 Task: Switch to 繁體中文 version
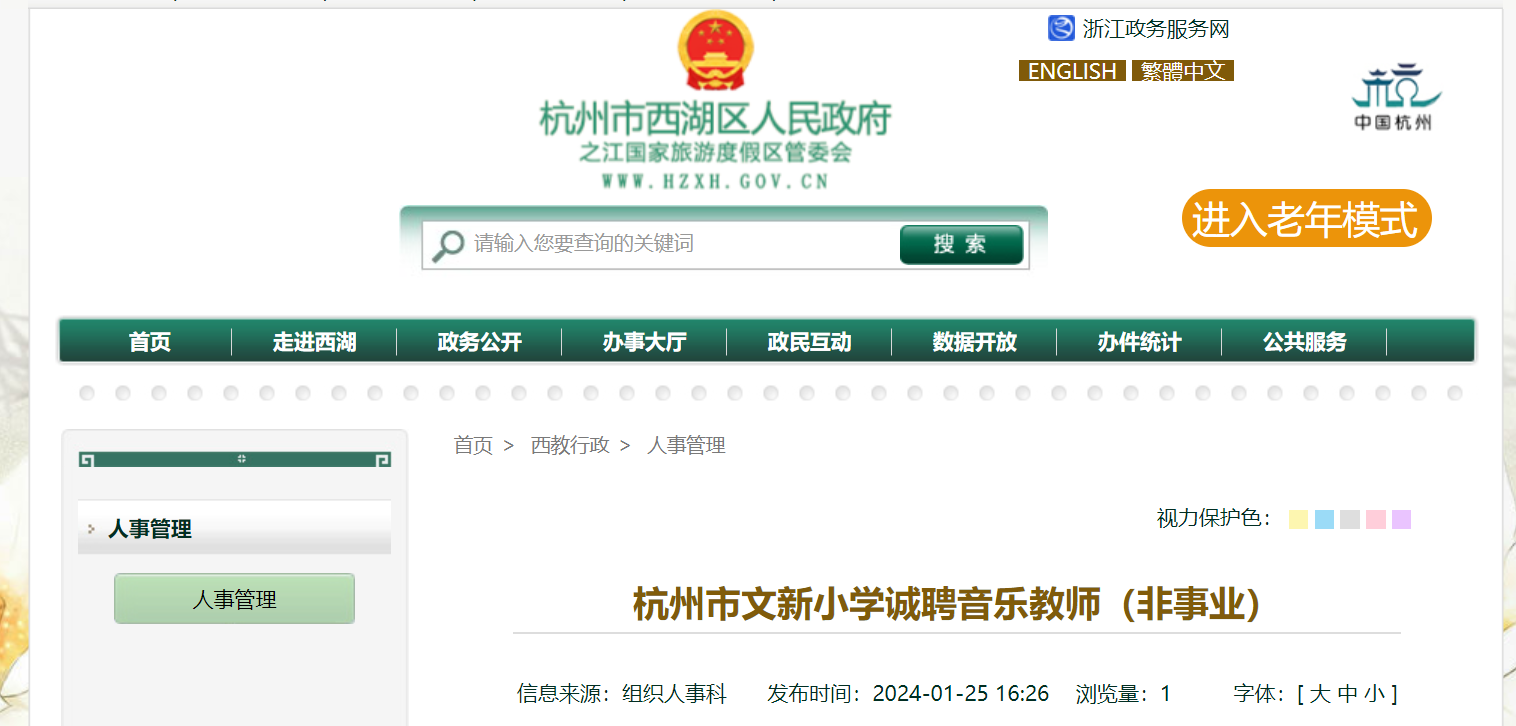[x=1183, y=71]
